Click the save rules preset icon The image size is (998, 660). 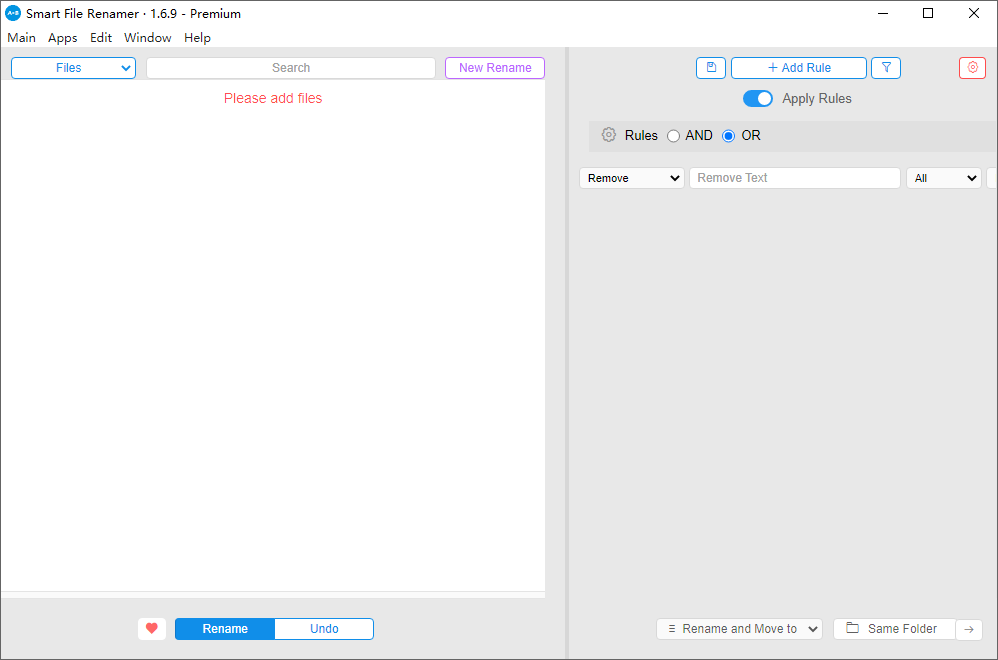pos(711,68)
